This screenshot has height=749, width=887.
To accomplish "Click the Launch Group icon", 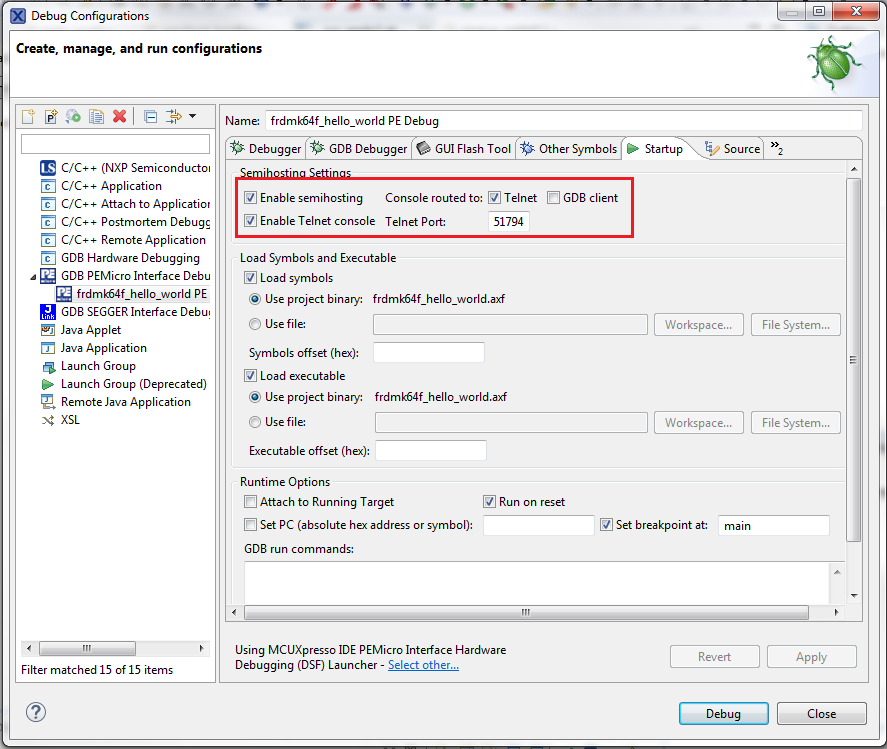I will point(48,367).
